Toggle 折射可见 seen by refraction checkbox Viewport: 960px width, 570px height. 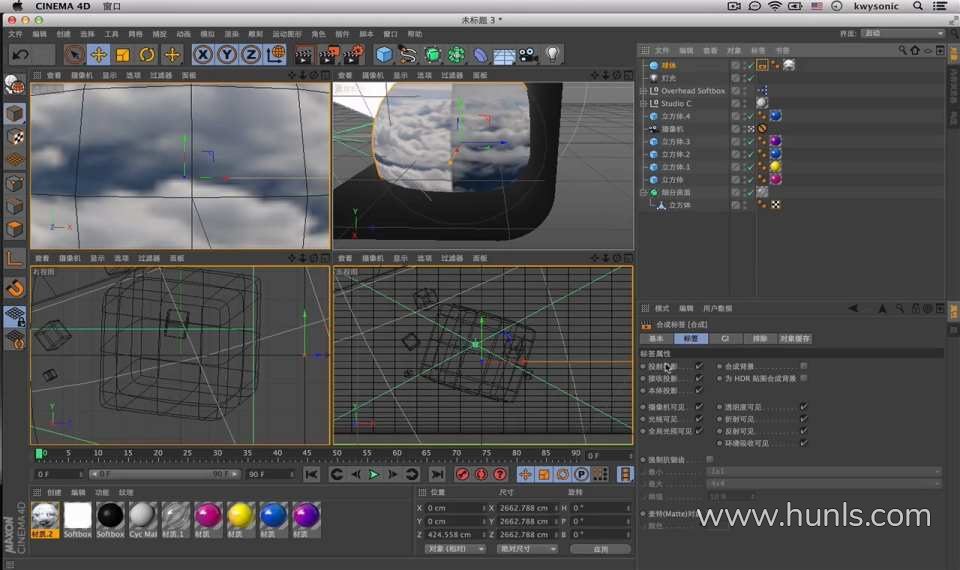804,419
